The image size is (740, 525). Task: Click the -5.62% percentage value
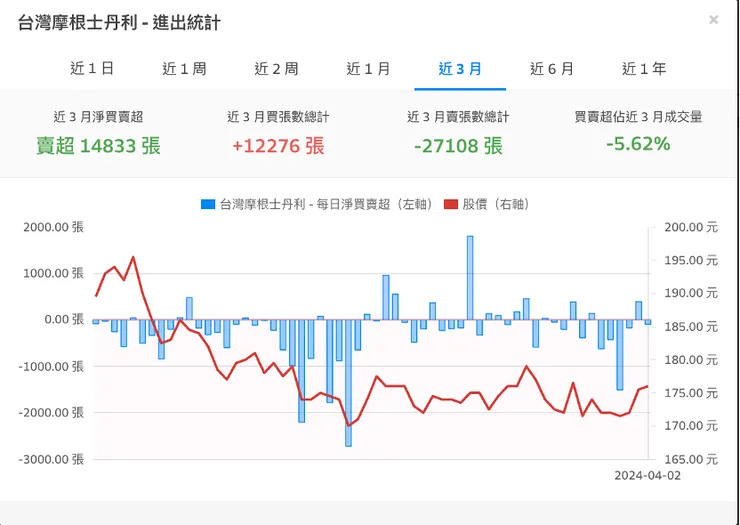pos(638,144)
